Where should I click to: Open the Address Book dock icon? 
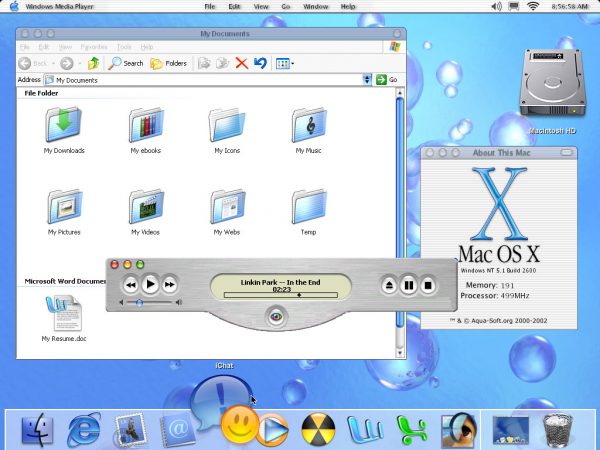click(x=178, y=430)
